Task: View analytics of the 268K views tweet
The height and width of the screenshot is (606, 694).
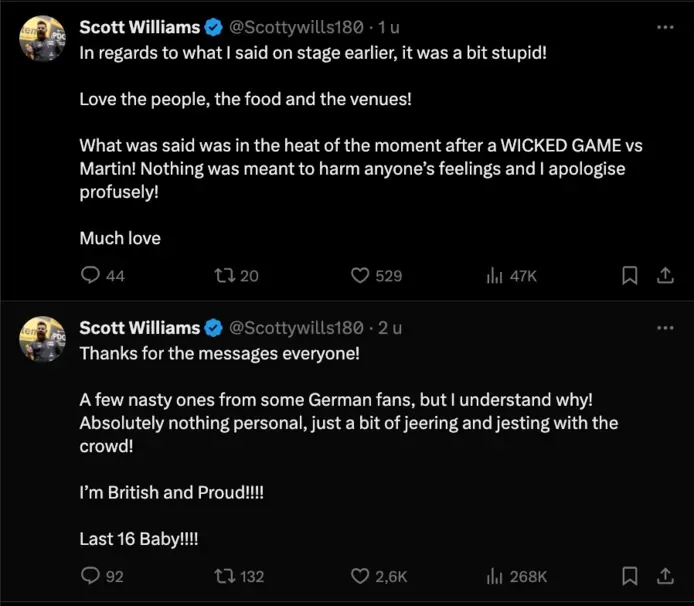Action: tap(493, 576)
